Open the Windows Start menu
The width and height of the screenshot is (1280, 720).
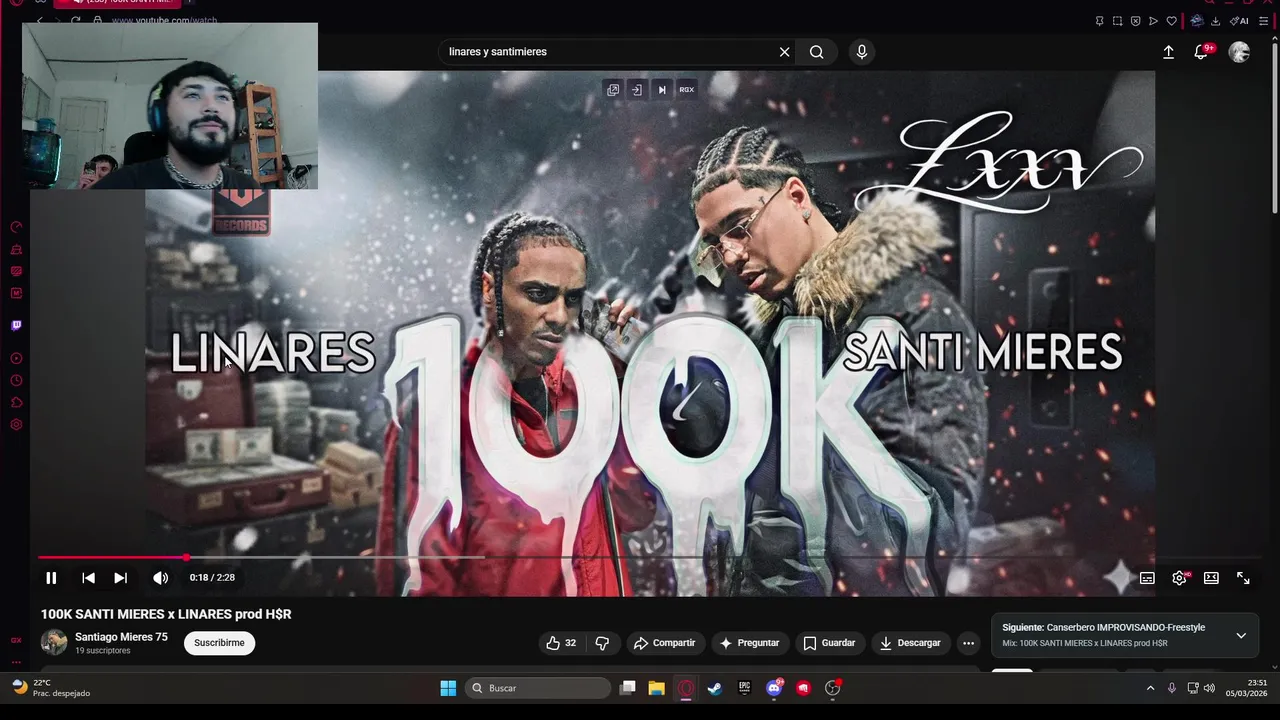pos(448,688)
